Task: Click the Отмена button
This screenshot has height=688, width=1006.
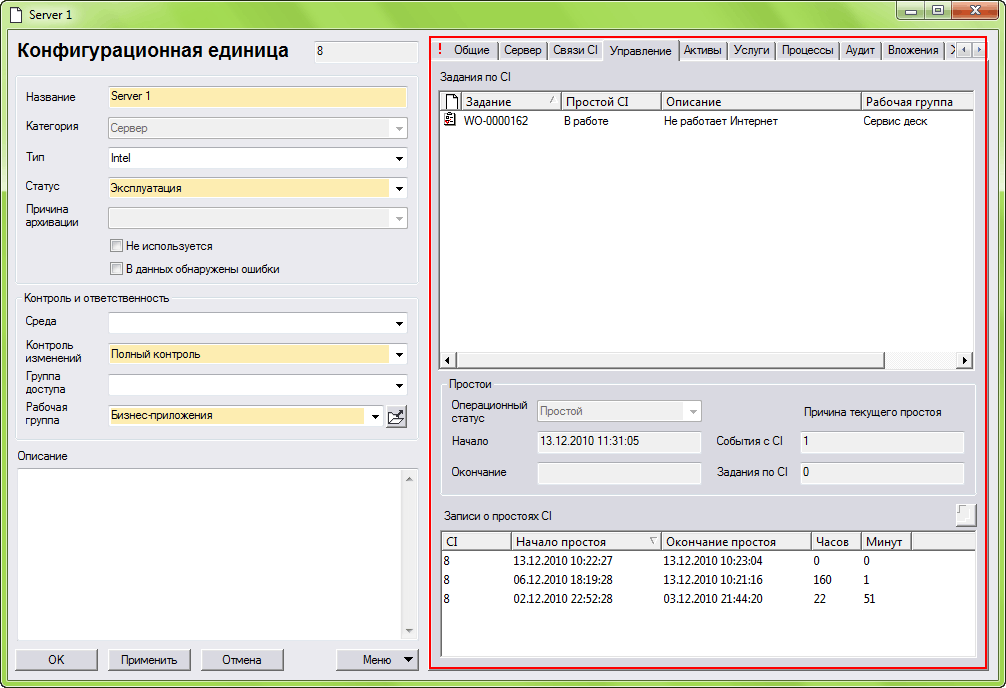Action: coord(242,660)
